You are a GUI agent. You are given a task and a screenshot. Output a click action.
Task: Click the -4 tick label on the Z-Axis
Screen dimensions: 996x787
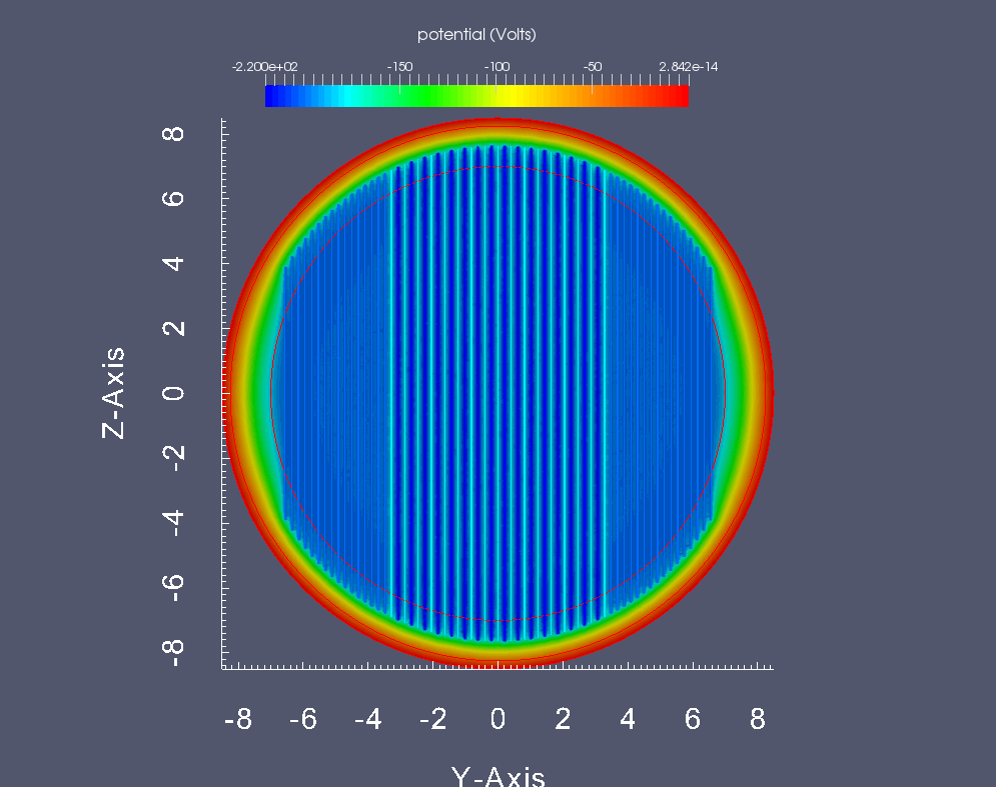[176, 523]
